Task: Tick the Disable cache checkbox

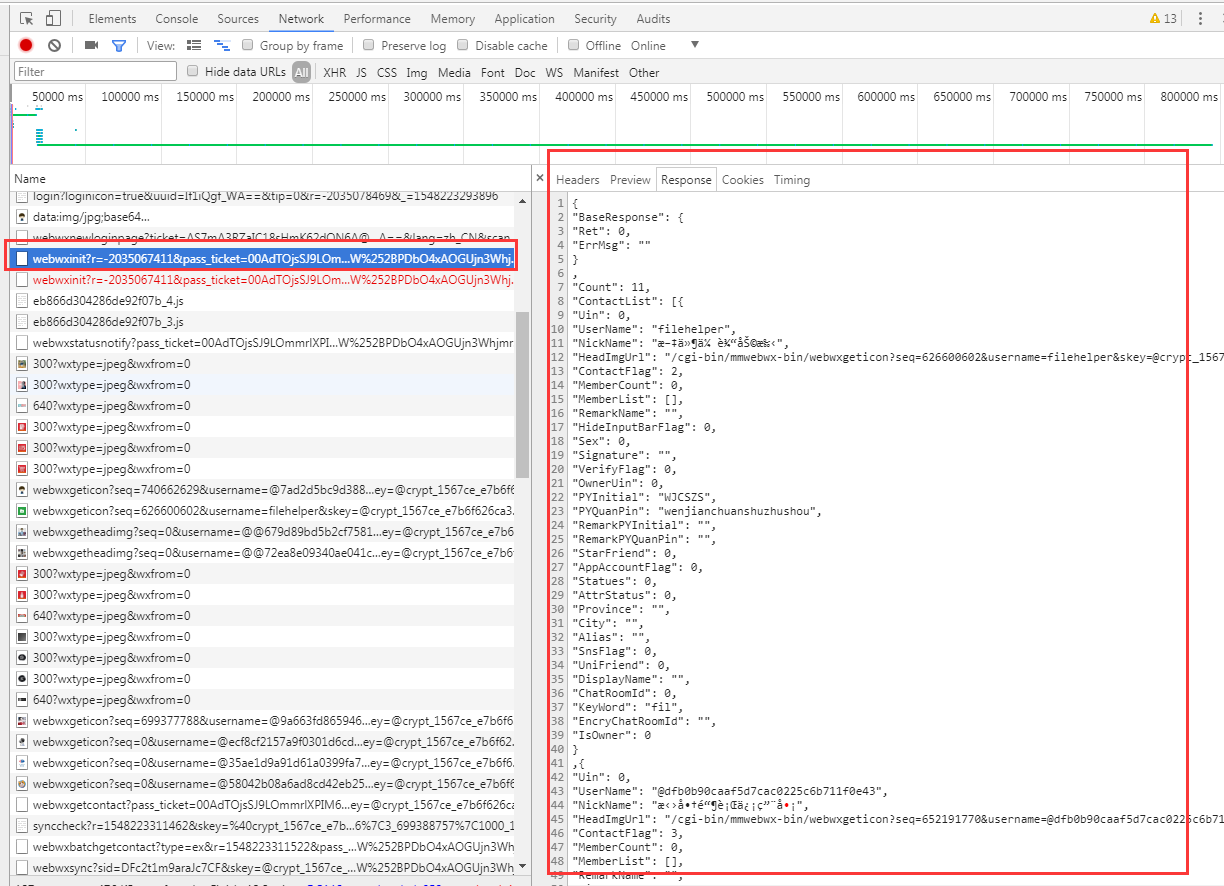Action: 463,45
